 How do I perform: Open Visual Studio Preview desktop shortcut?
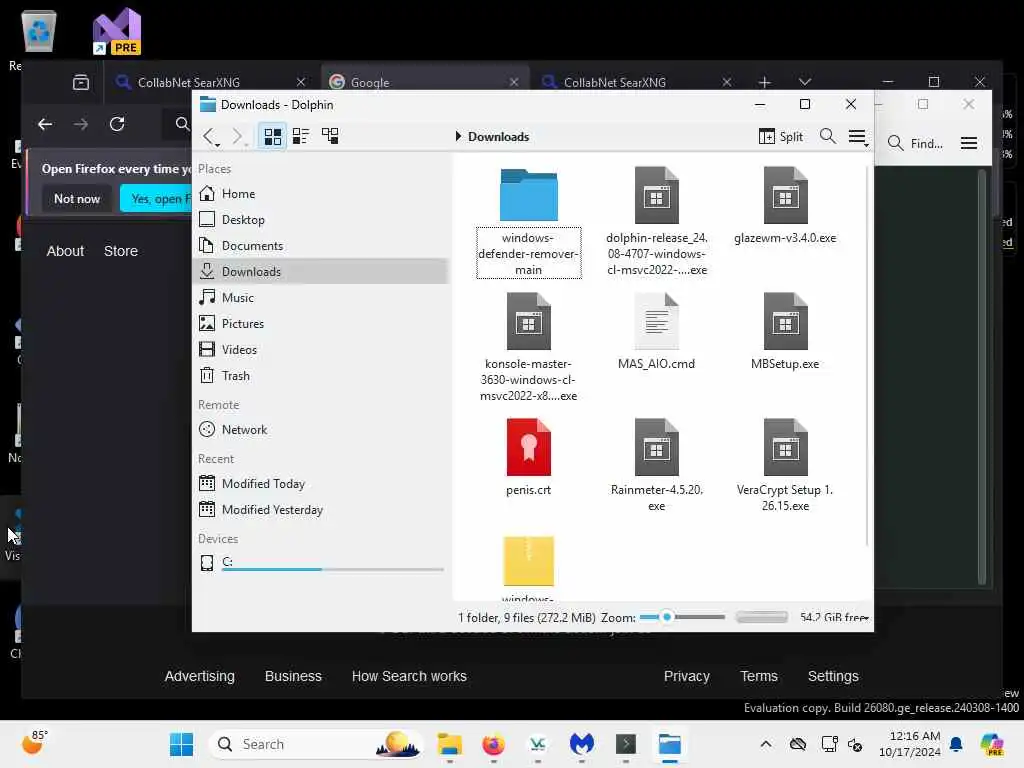point(117,31)
